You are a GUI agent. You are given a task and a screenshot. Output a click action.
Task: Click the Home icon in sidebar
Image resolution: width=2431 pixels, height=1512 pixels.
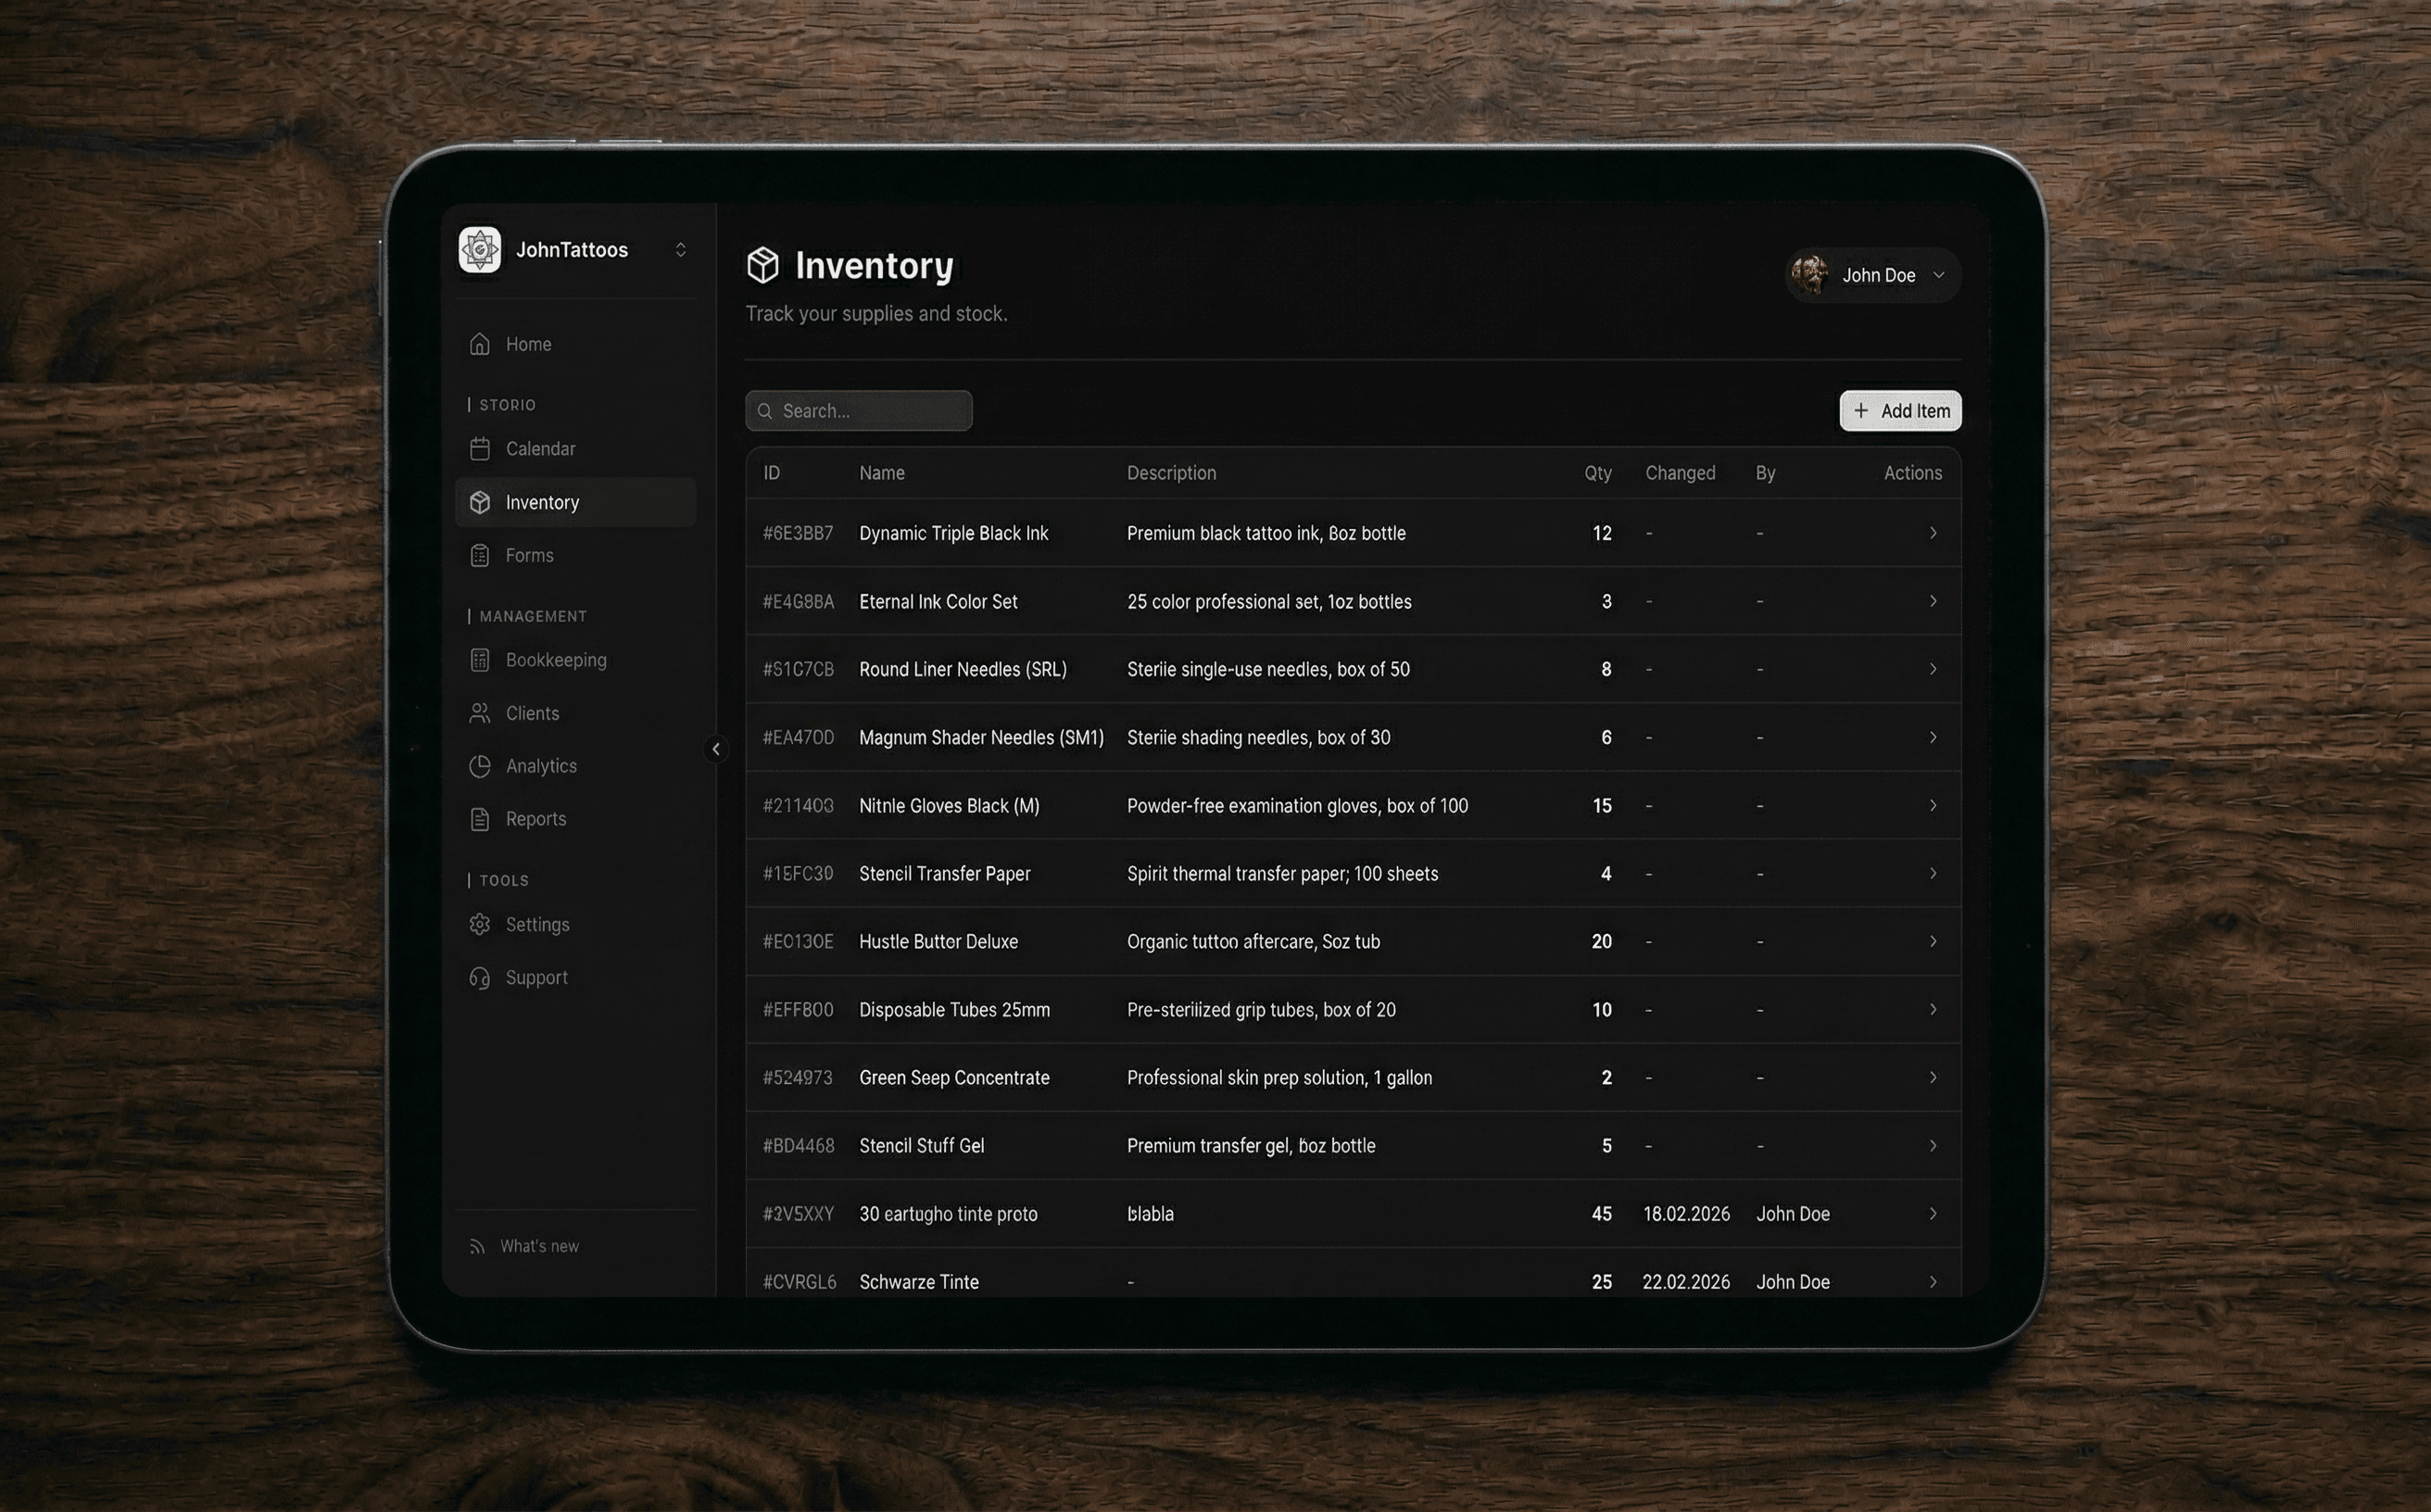click(480, 344)
